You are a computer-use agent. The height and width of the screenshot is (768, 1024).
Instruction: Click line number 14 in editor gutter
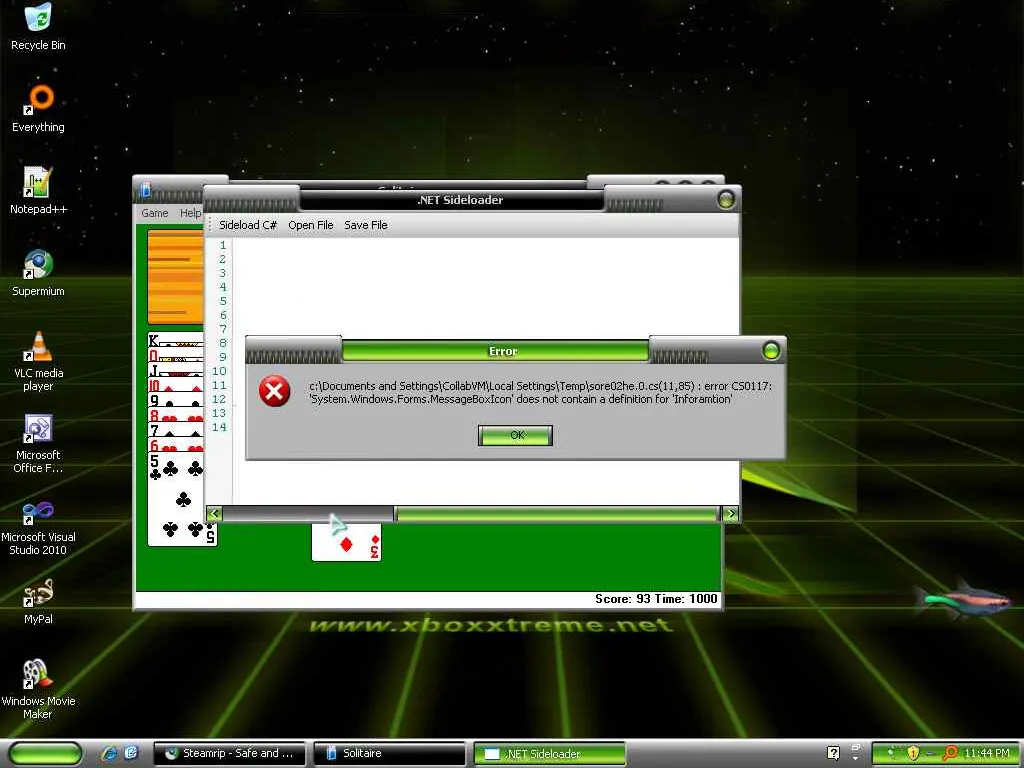219,427
